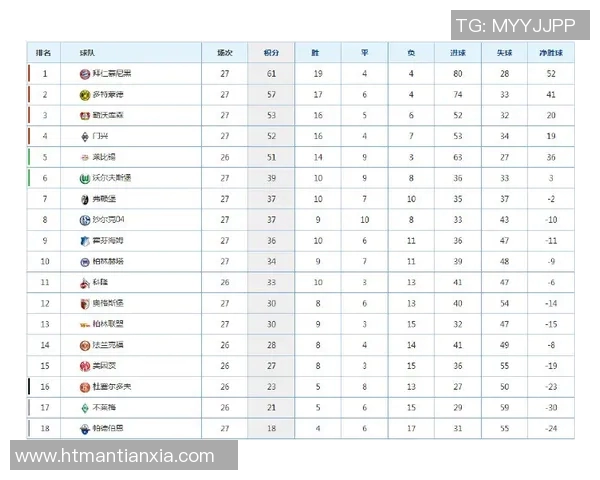The width and height of the screenshot is (600, 480).
Task: Click the 净胜球 goal difference header
Action: coord(551,53)
